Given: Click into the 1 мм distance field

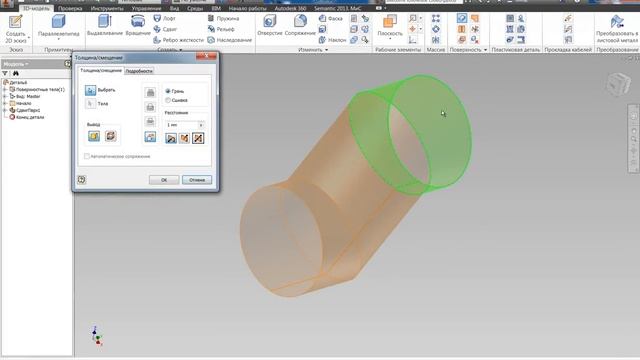Looking at the screenshot, I should click(181, 125).
